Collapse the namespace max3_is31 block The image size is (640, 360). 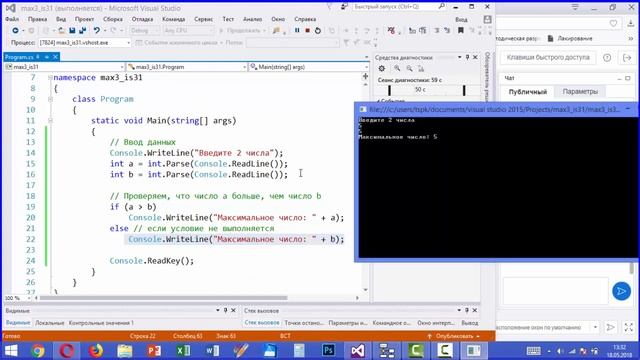pyautogui.click(x=50, y=78)
